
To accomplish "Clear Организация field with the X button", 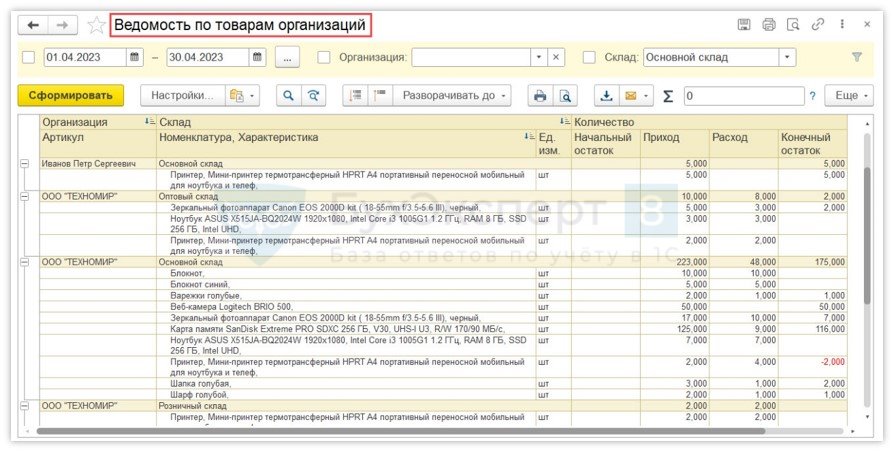I will 556,57.
